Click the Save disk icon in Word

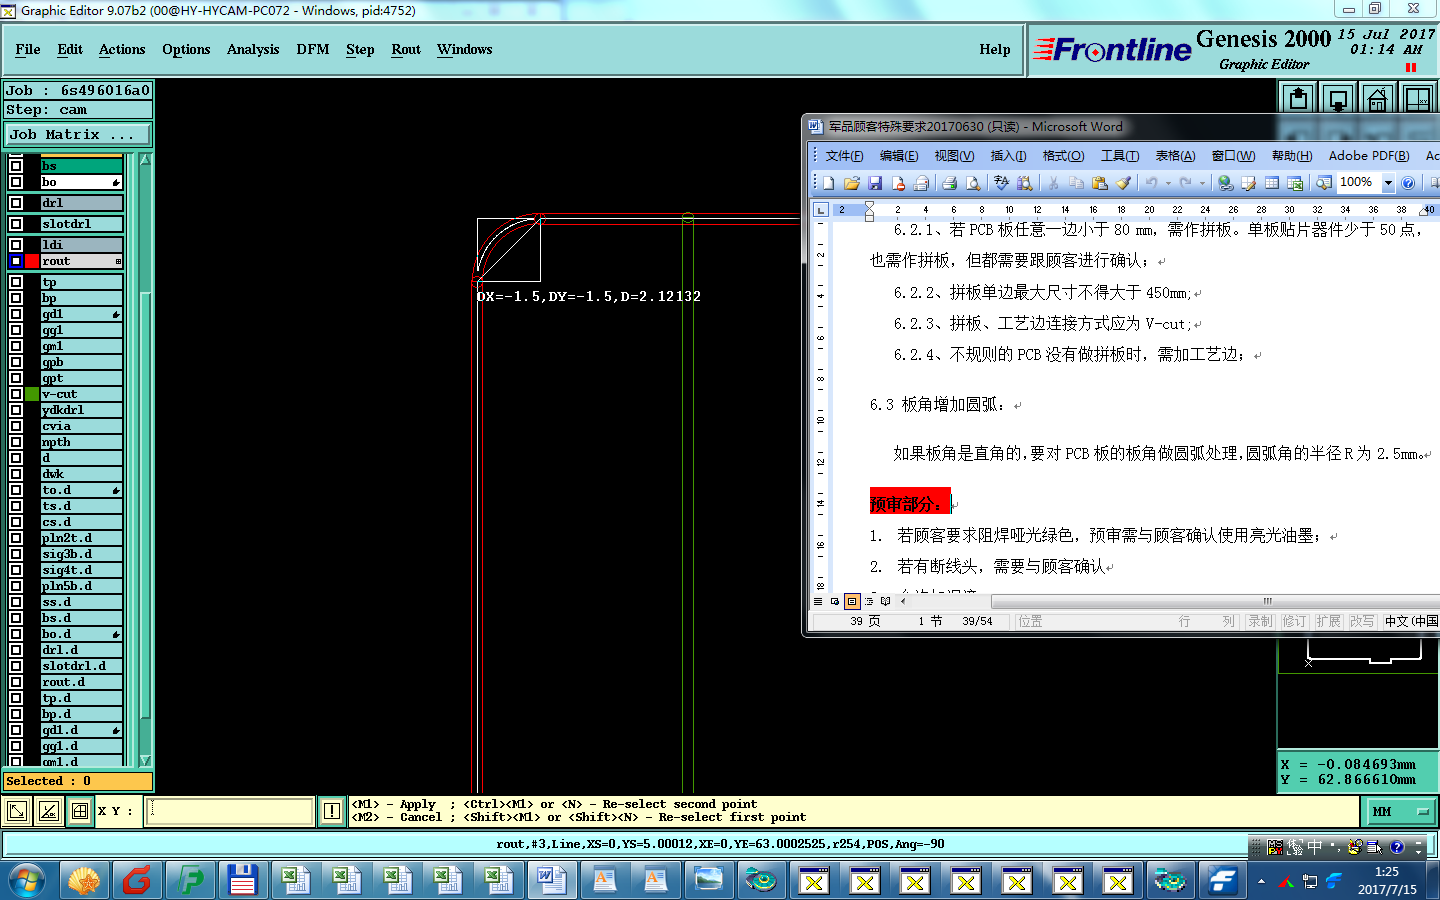click(875, 183)
